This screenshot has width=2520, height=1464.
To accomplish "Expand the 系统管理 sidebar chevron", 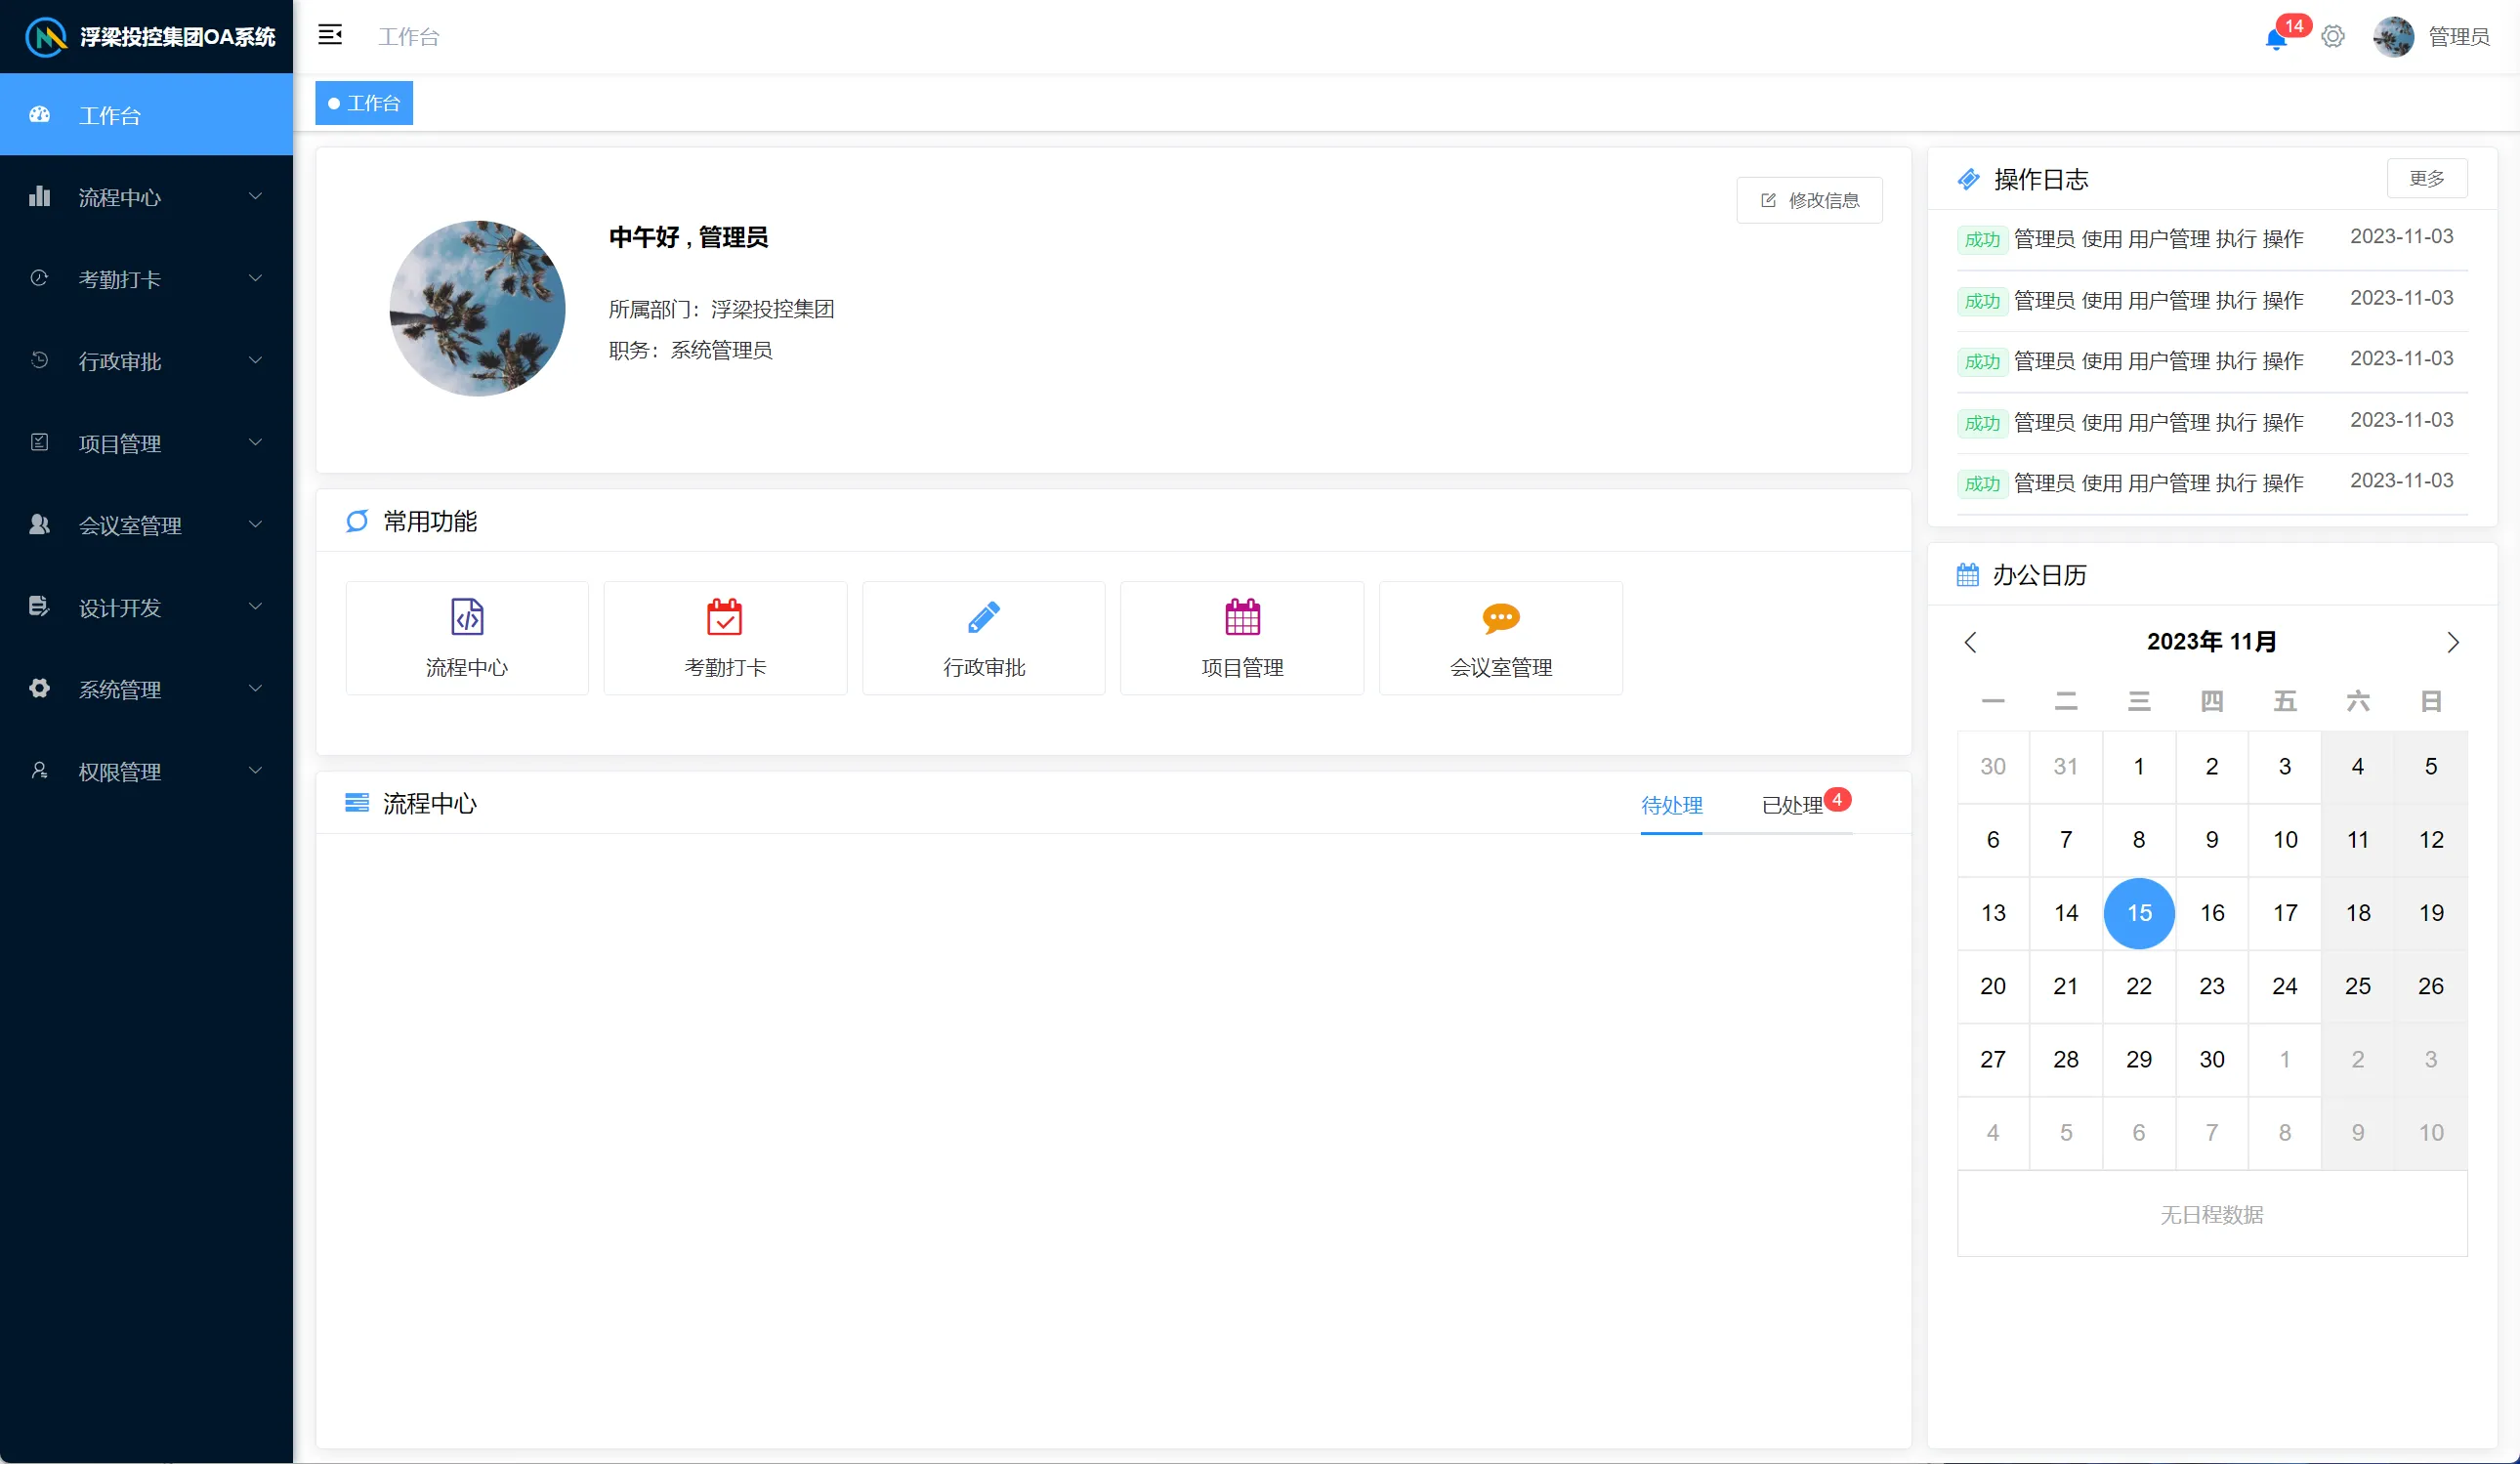I will click(255, 688).
